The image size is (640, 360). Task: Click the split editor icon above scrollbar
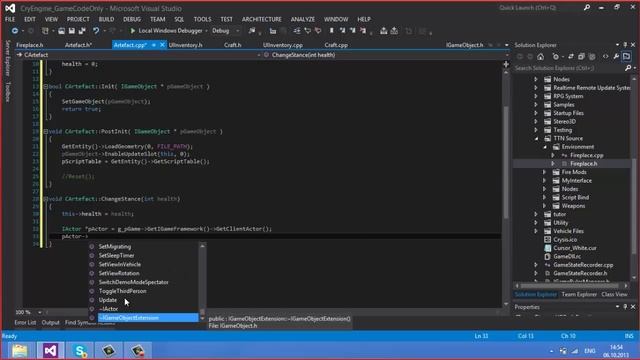click(506, 64)
